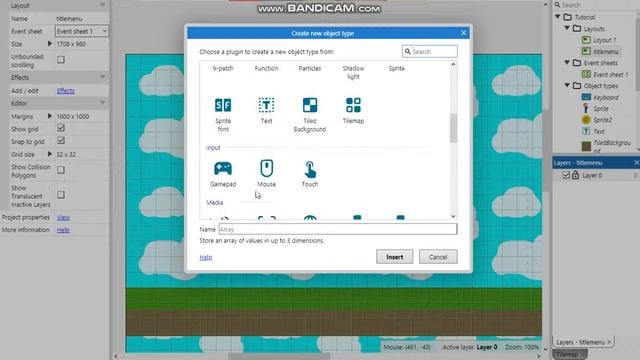Disable the Show grid checkbox

coord(61,128)
